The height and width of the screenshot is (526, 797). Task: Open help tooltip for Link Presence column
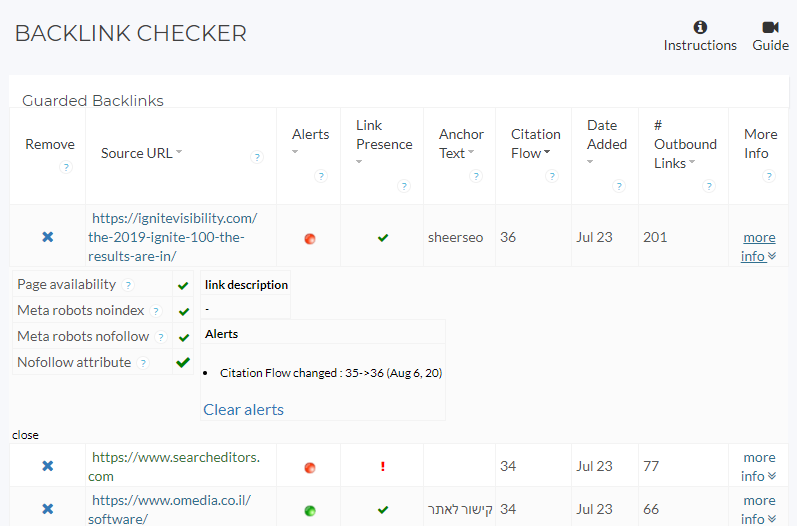tap(404, 186)
